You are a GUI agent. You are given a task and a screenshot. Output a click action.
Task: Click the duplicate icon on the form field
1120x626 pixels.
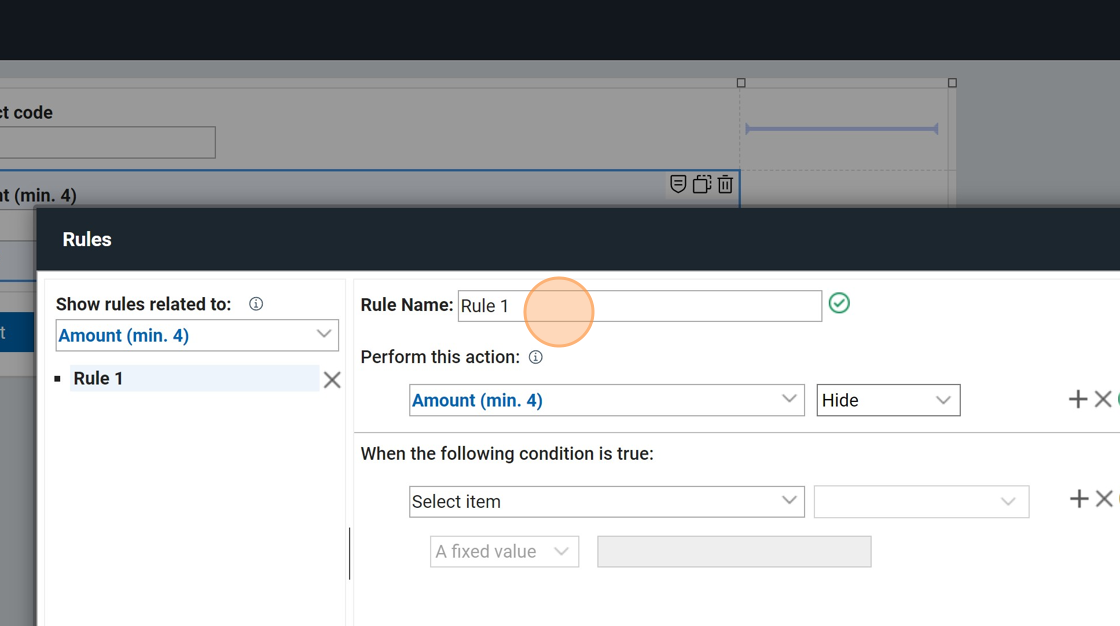tap(702, 184)
